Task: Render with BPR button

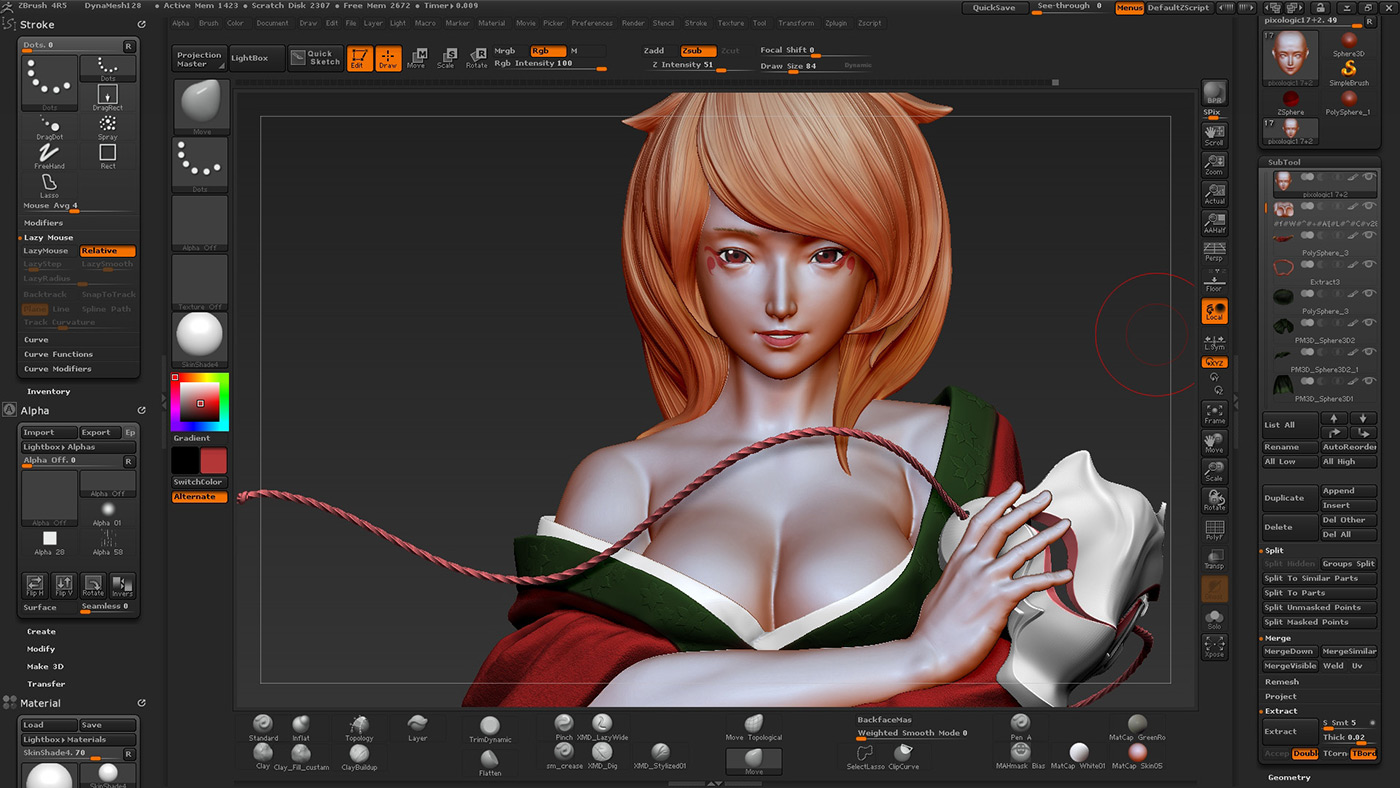Action: coord(1214,93)
